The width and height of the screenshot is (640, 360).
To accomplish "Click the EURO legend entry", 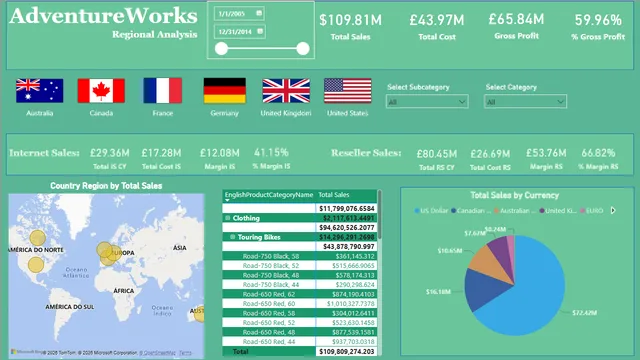I will click(591, 211).
